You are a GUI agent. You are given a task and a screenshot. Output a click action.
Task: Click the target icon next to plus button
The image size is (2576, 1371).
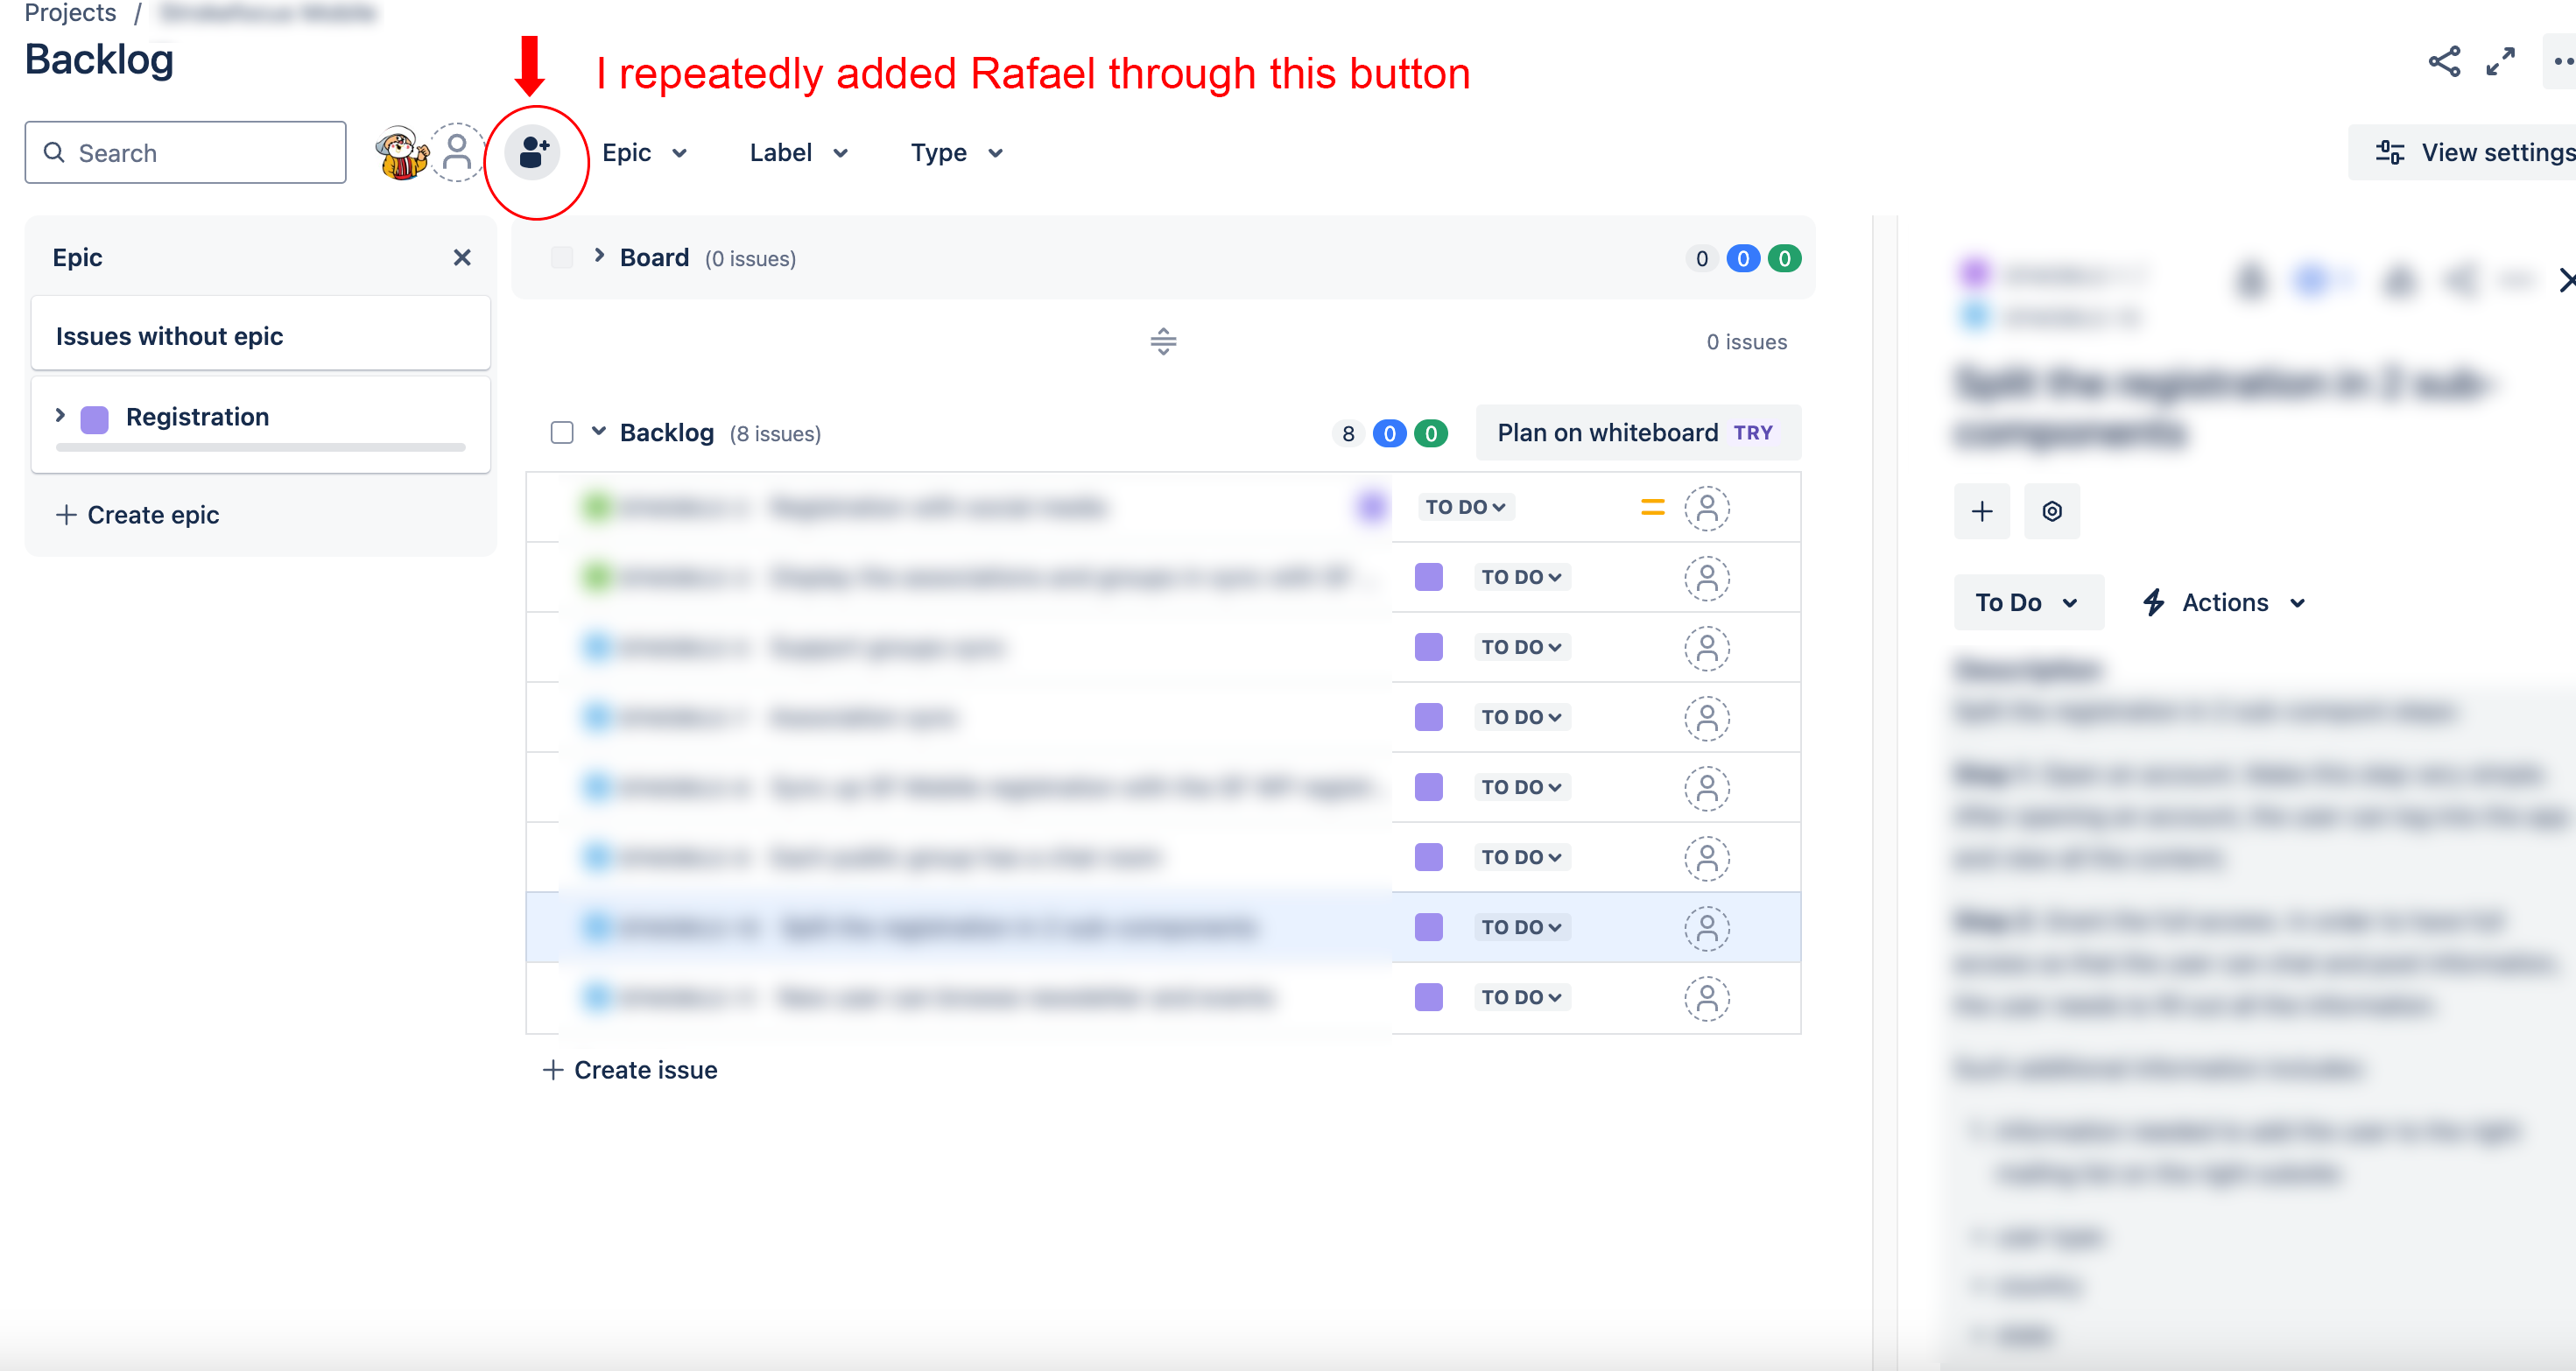pyautogui.click(x=2051, y=511)
